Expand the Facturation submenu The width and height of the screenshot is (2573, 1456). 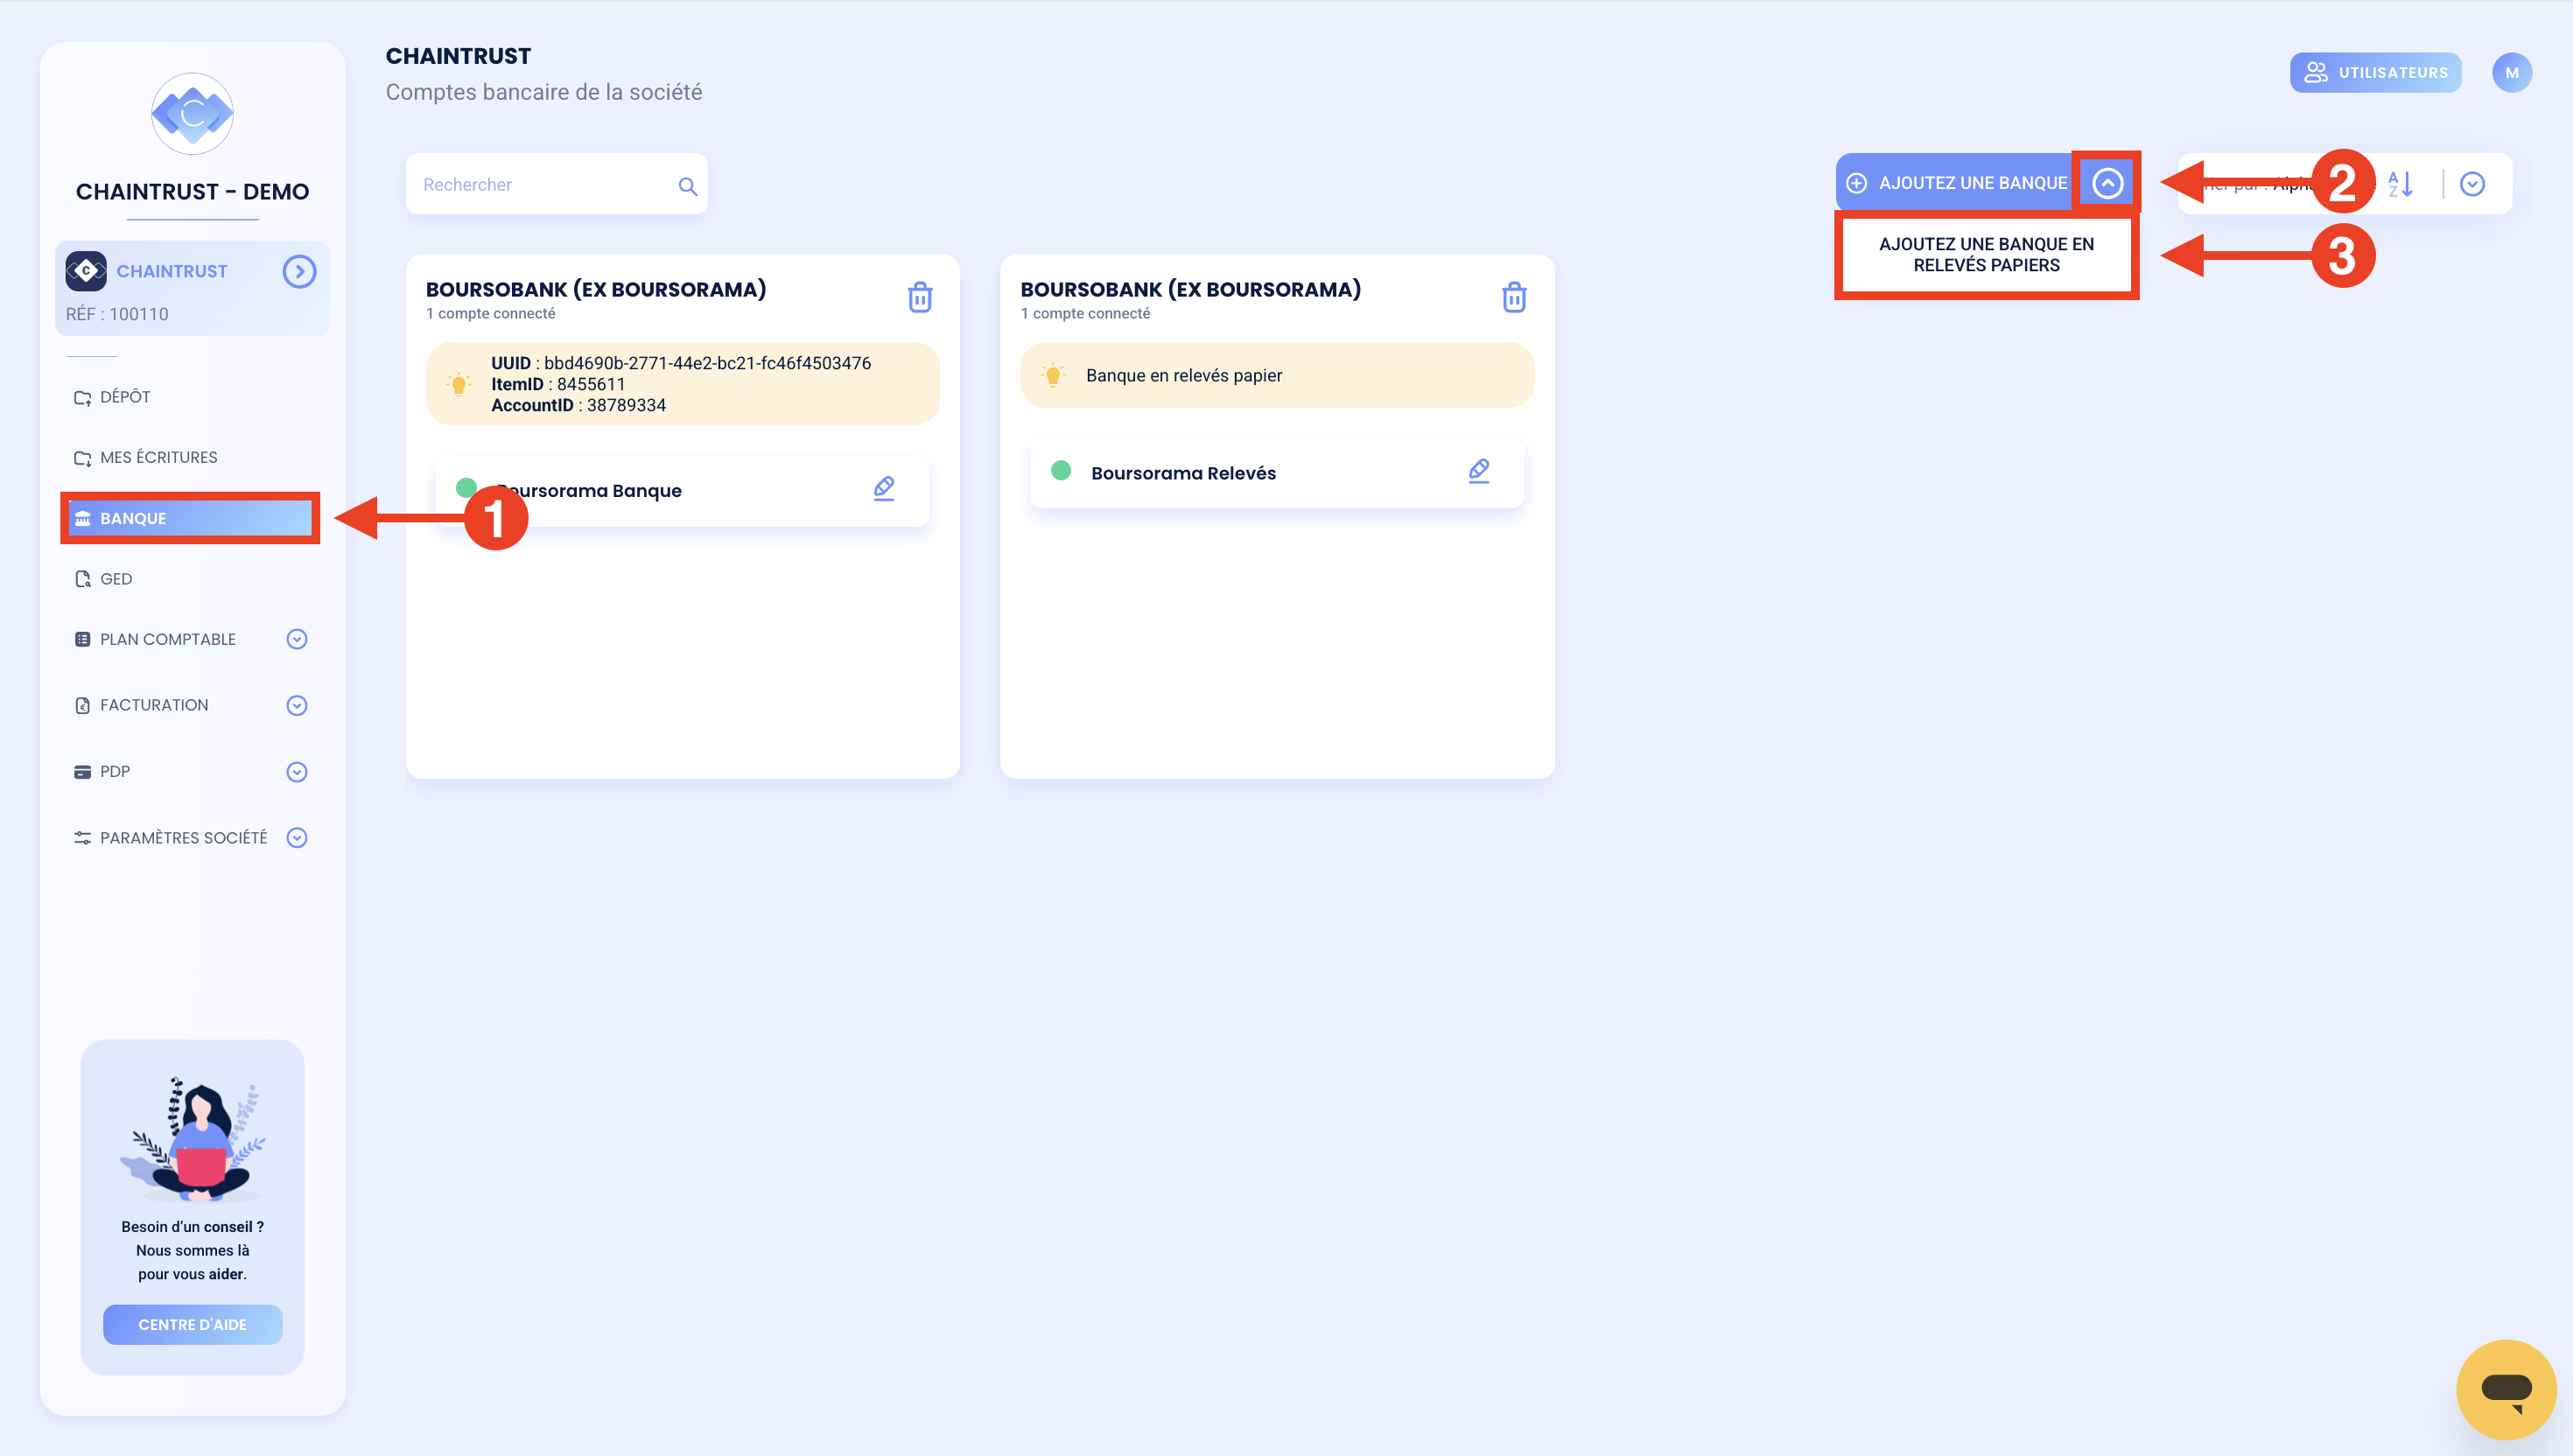pos(297,705)
